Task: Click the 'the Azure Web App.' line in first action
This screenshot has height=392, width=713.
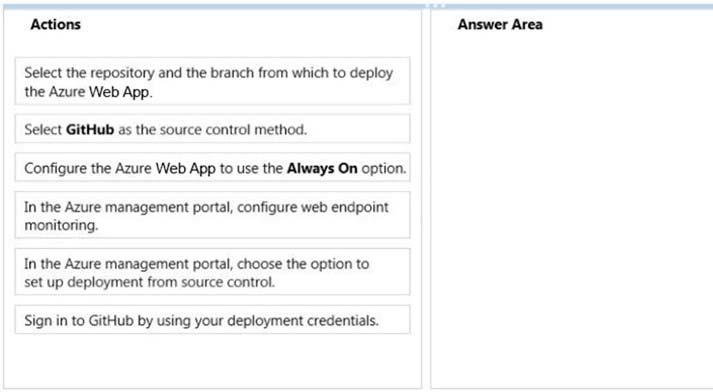Action: pyautogui.click(x=88, y=92)
